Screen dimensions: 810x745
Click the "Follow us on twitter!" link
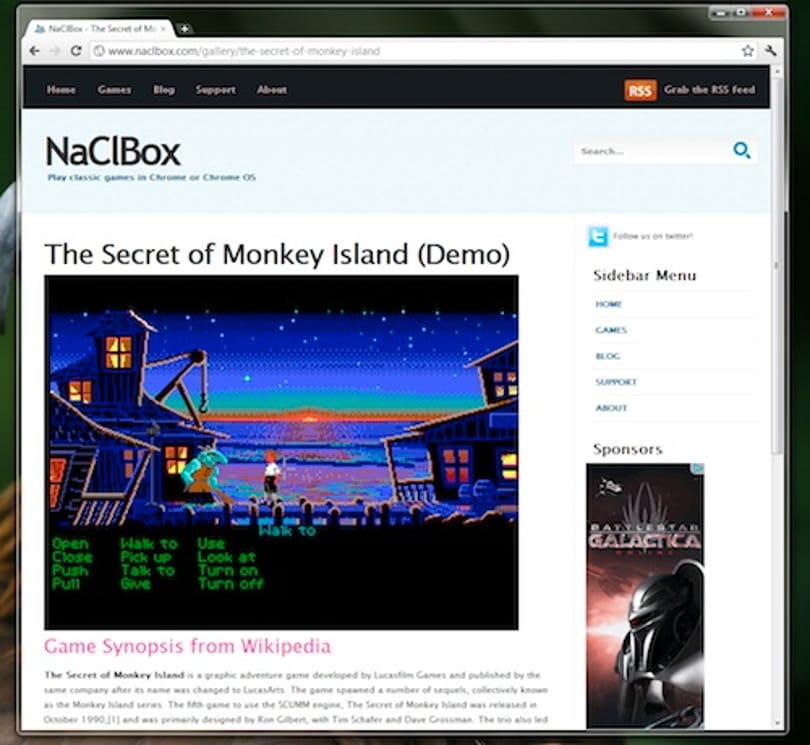[x=653, y=236]
